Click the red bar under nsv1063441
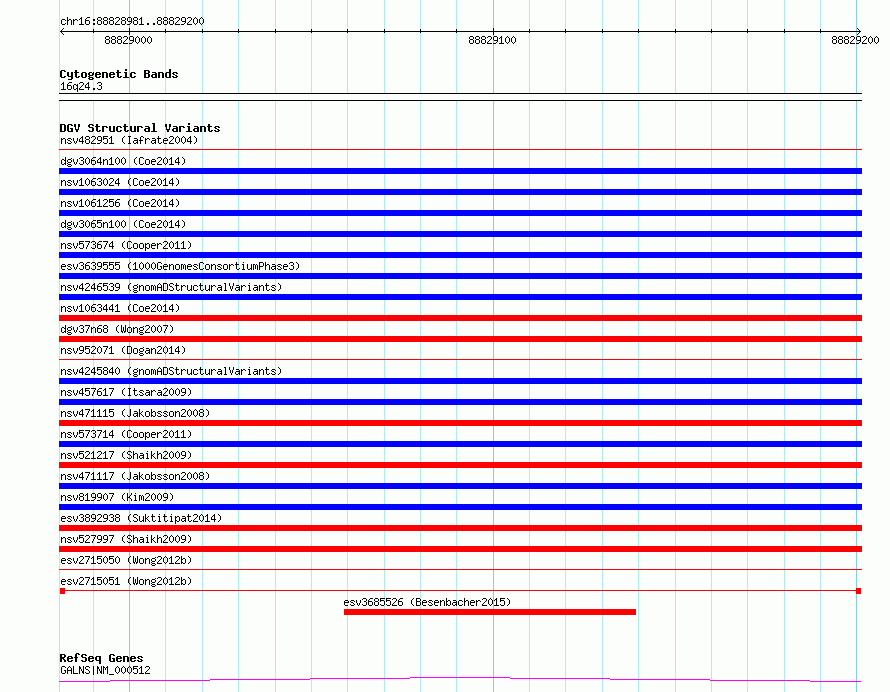Viewport: 890px width, 692px height. pos(460,318)
